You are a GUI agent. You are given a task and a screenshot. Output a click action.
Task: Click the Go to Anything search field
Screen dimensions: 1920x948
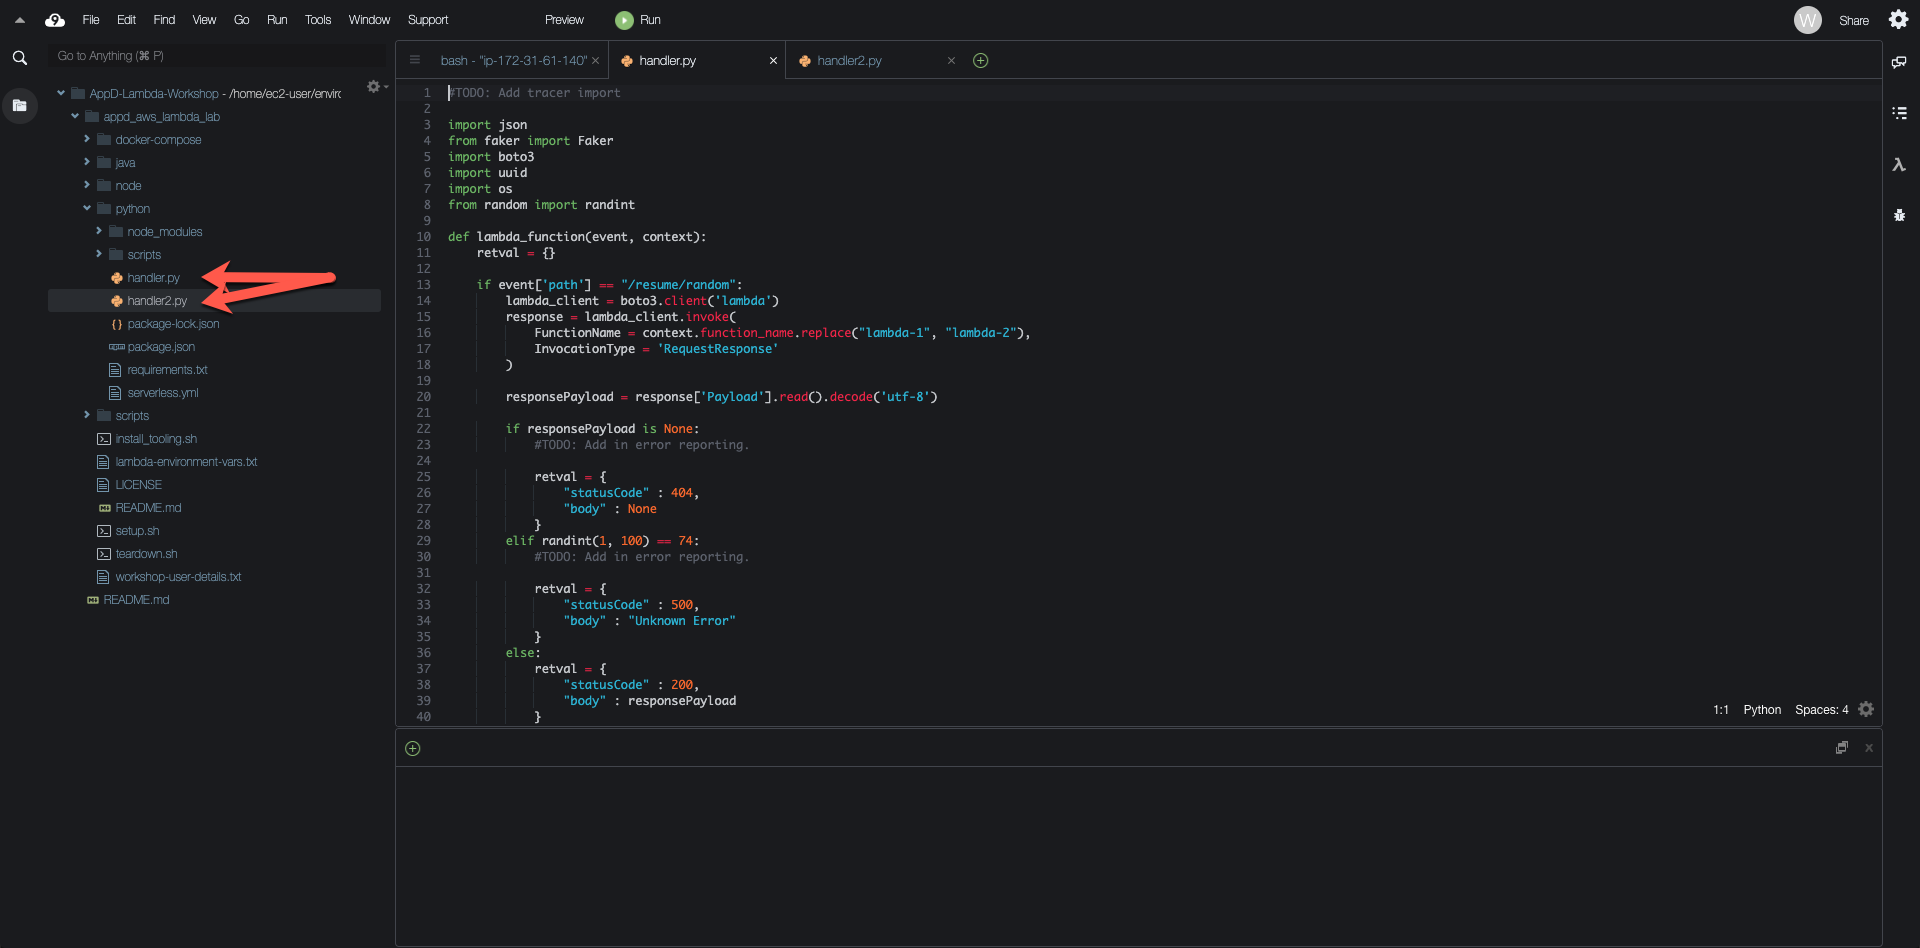(x=215, y=56)
